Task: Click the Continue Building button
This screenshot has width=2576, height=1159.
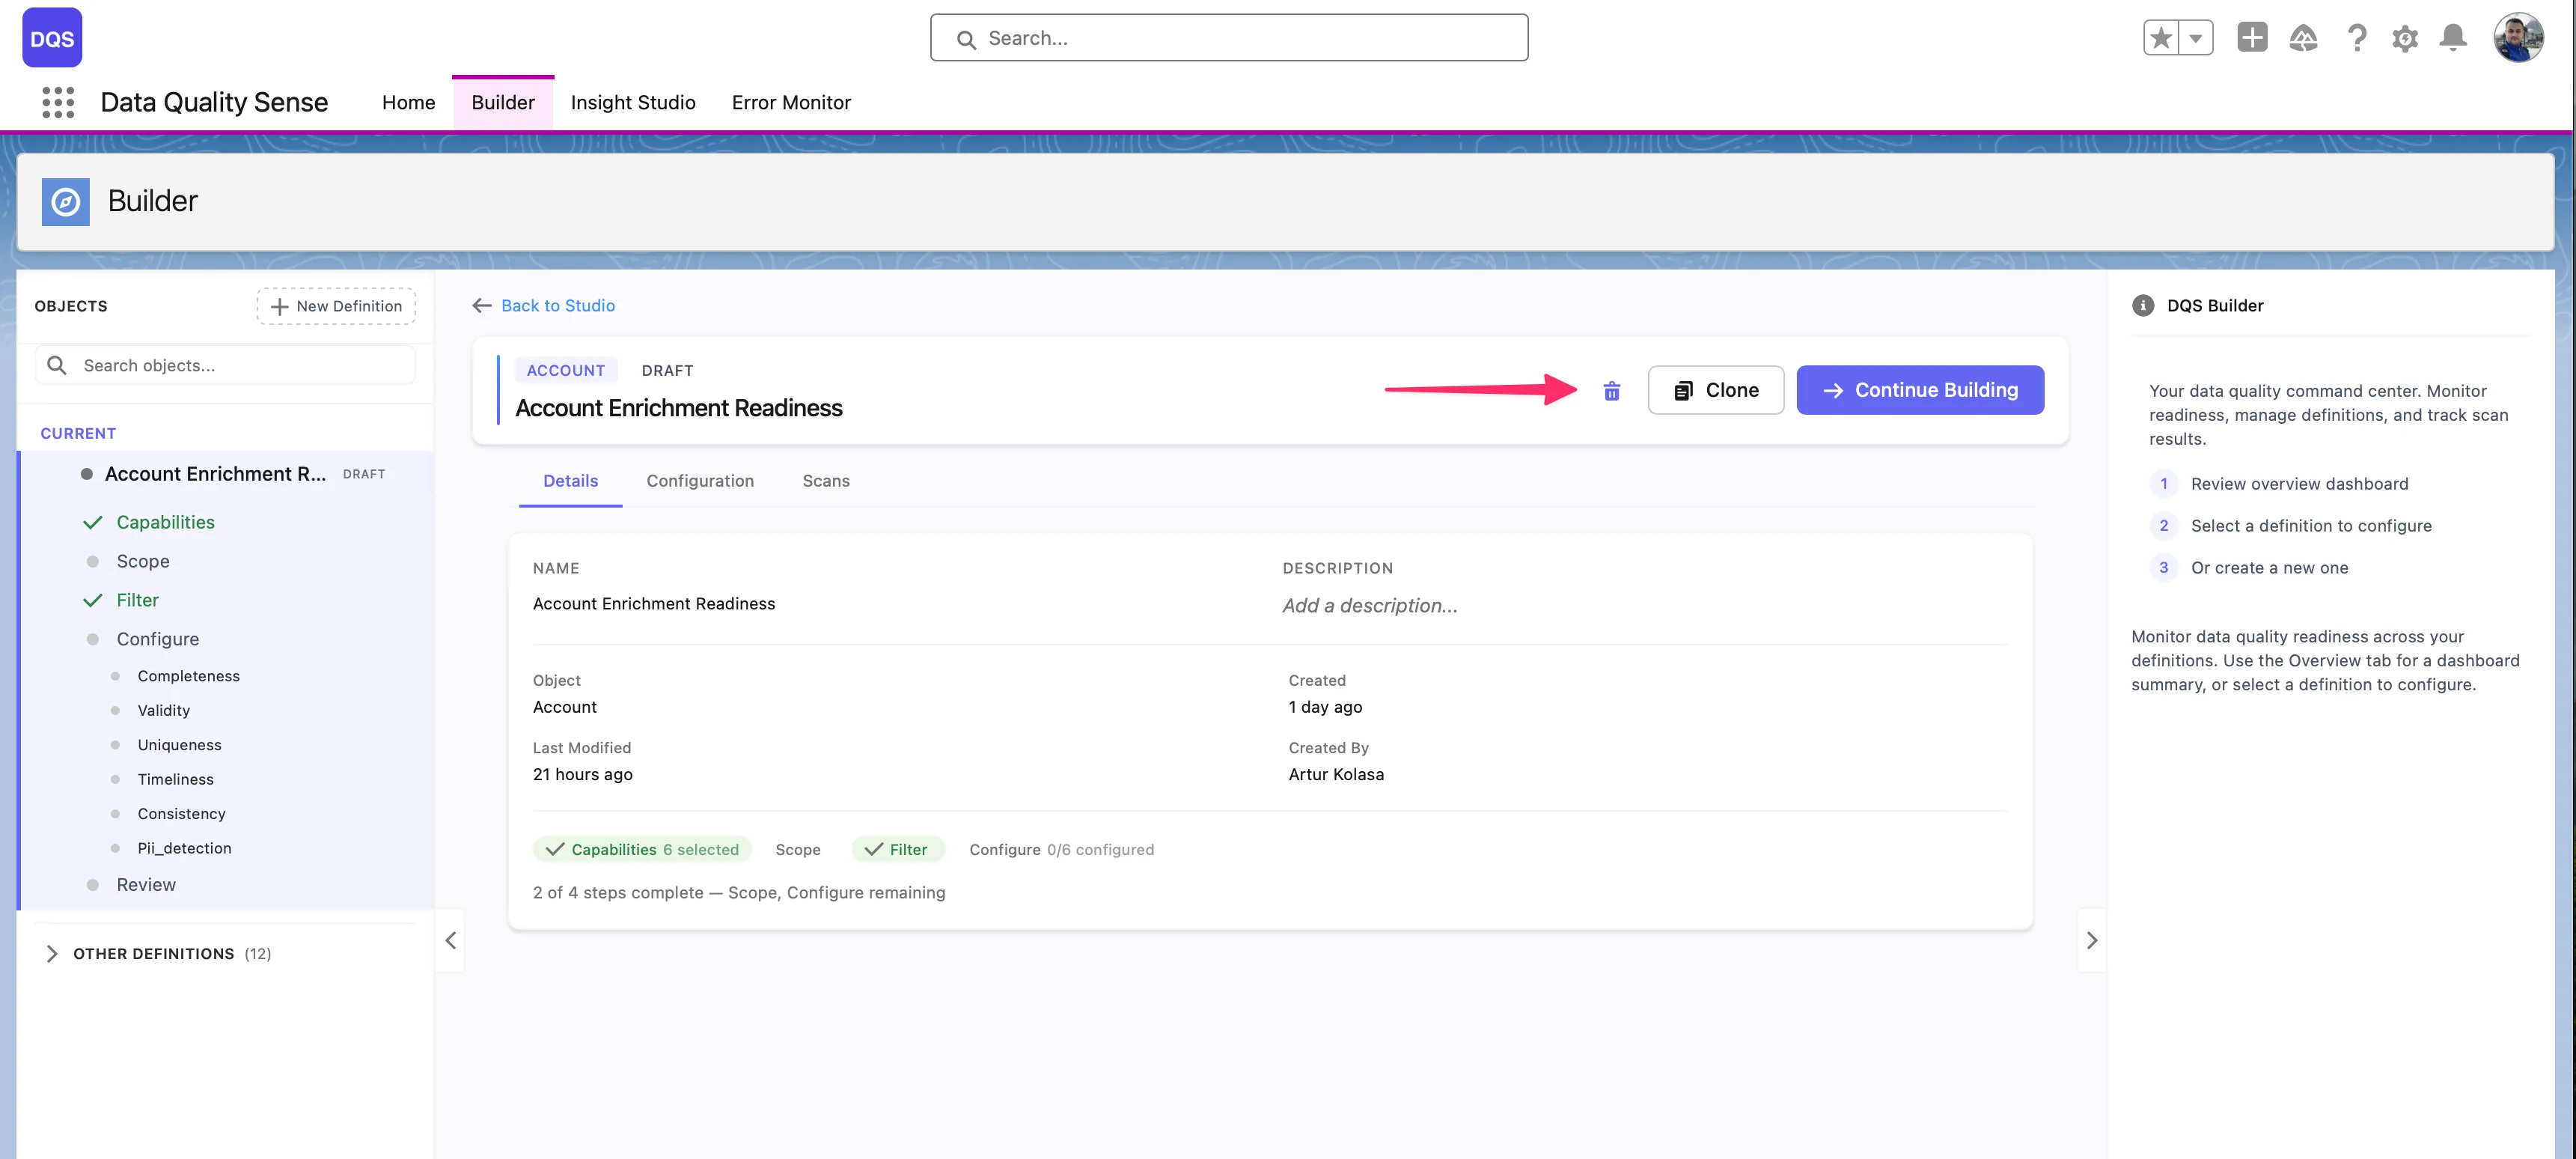Action: tap(1919, 390)
